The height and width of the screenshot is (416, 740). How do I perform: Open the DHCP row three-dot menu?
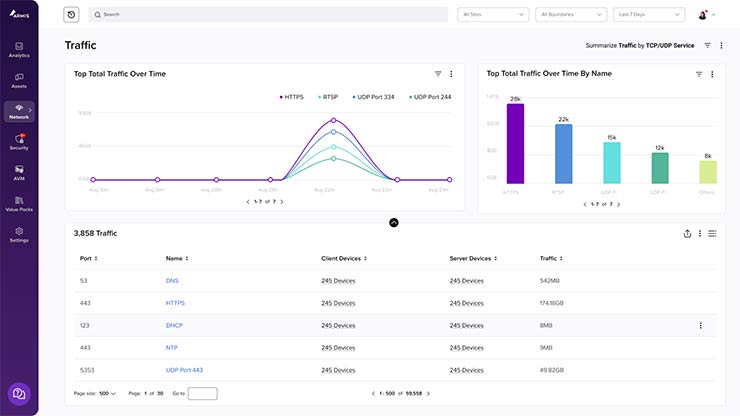(700, 325)
